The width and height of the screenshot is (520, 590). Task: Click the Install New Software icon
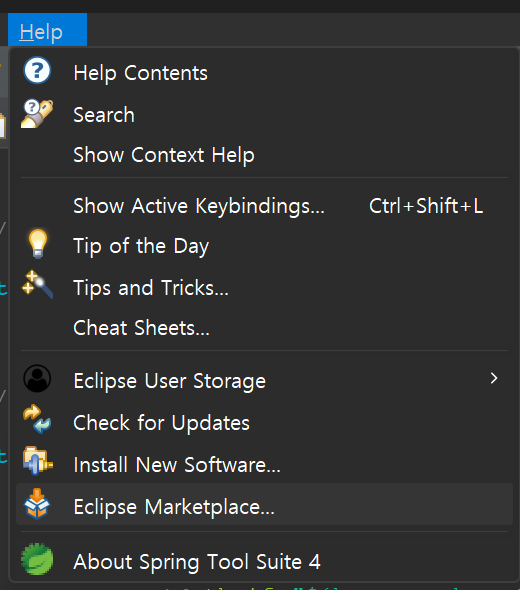pyautogui.click(x=38, y=461)
